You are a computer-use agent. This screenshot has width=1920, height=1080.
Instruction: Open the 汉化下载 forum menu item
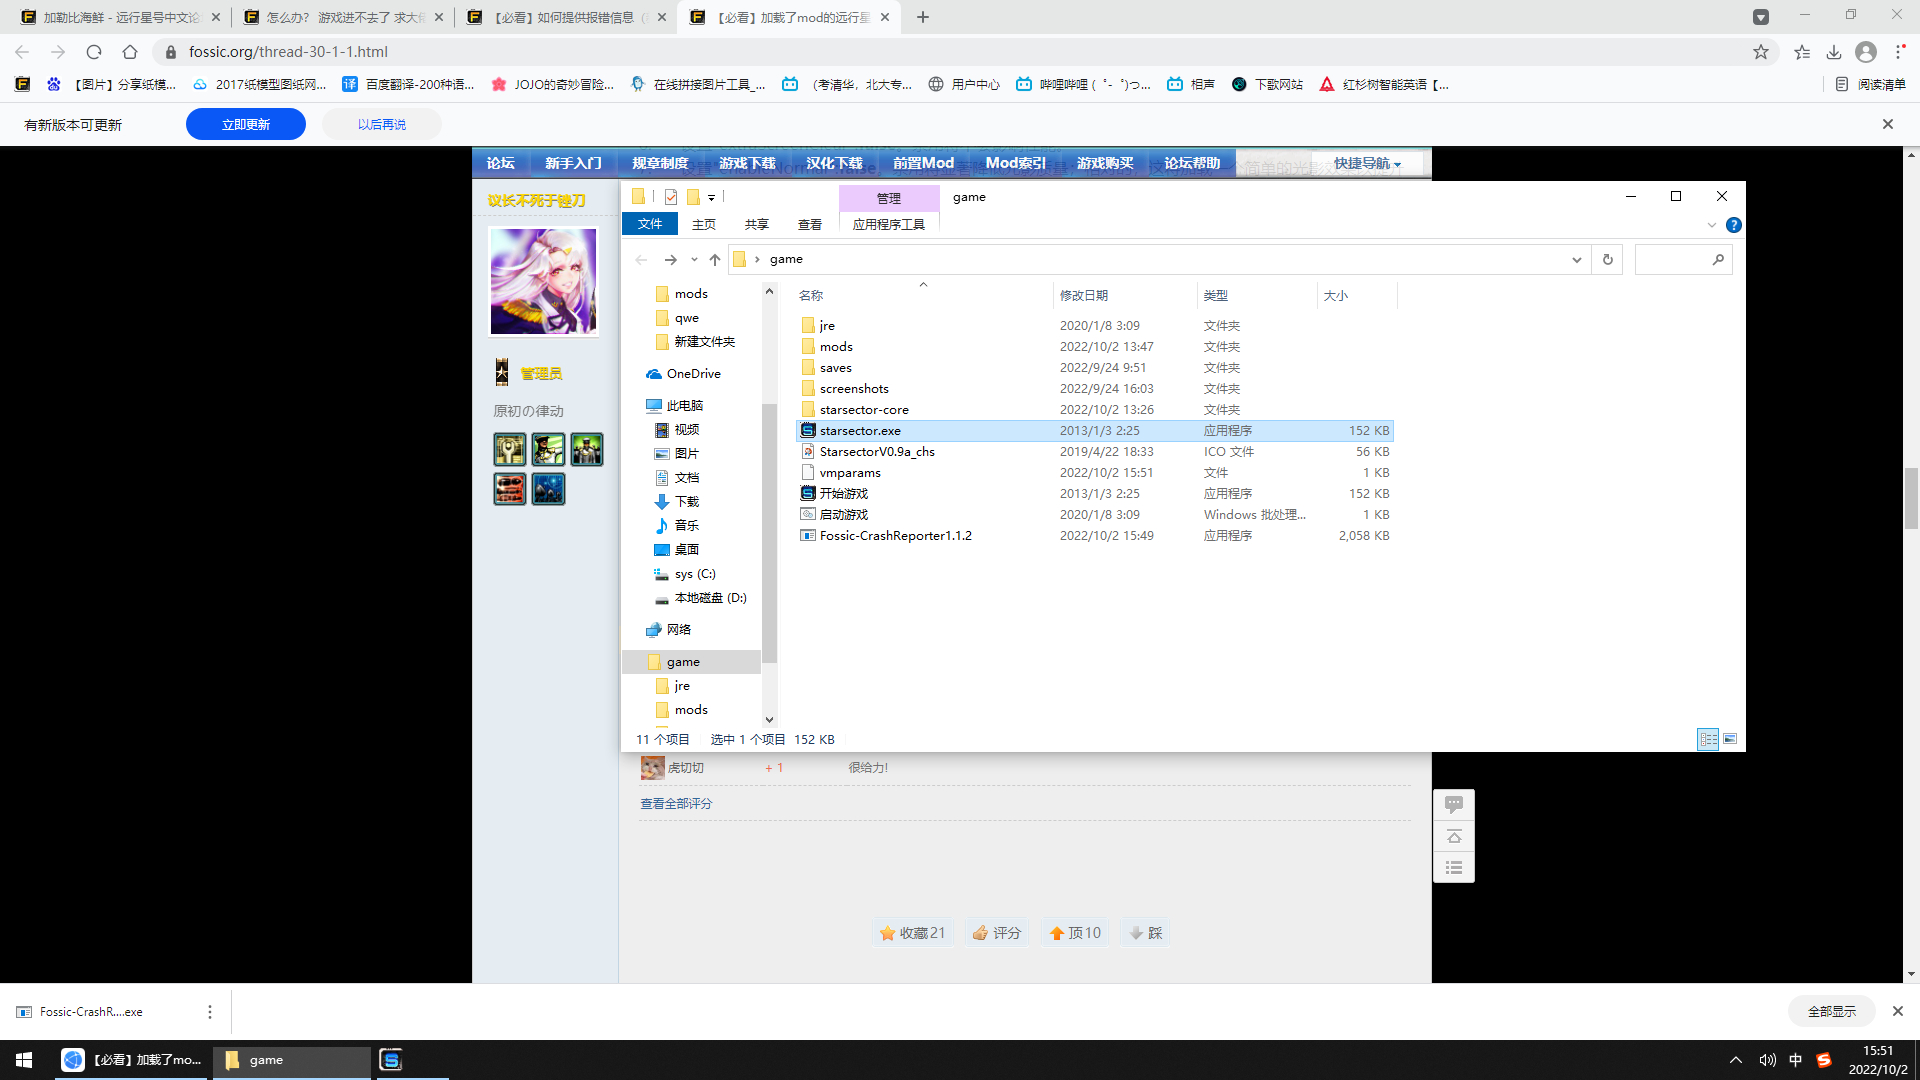pyautogui.click(x=834, y=163)
